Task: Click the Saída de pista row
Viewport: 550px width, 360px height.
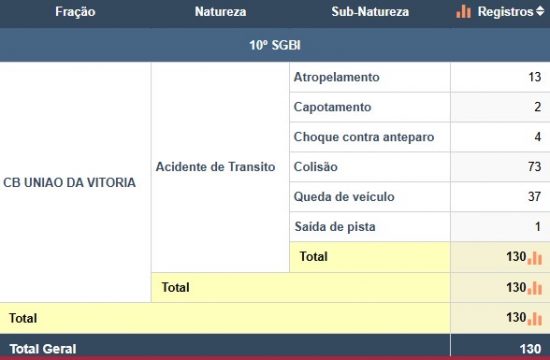Action: tap(420, 226)
